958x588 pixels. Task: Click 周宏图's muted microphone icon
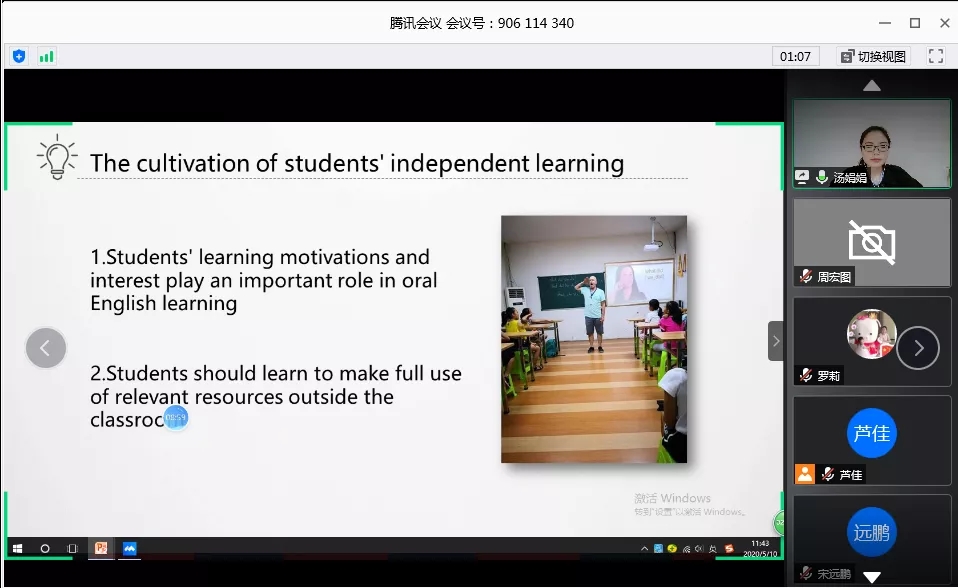(805, 276)
